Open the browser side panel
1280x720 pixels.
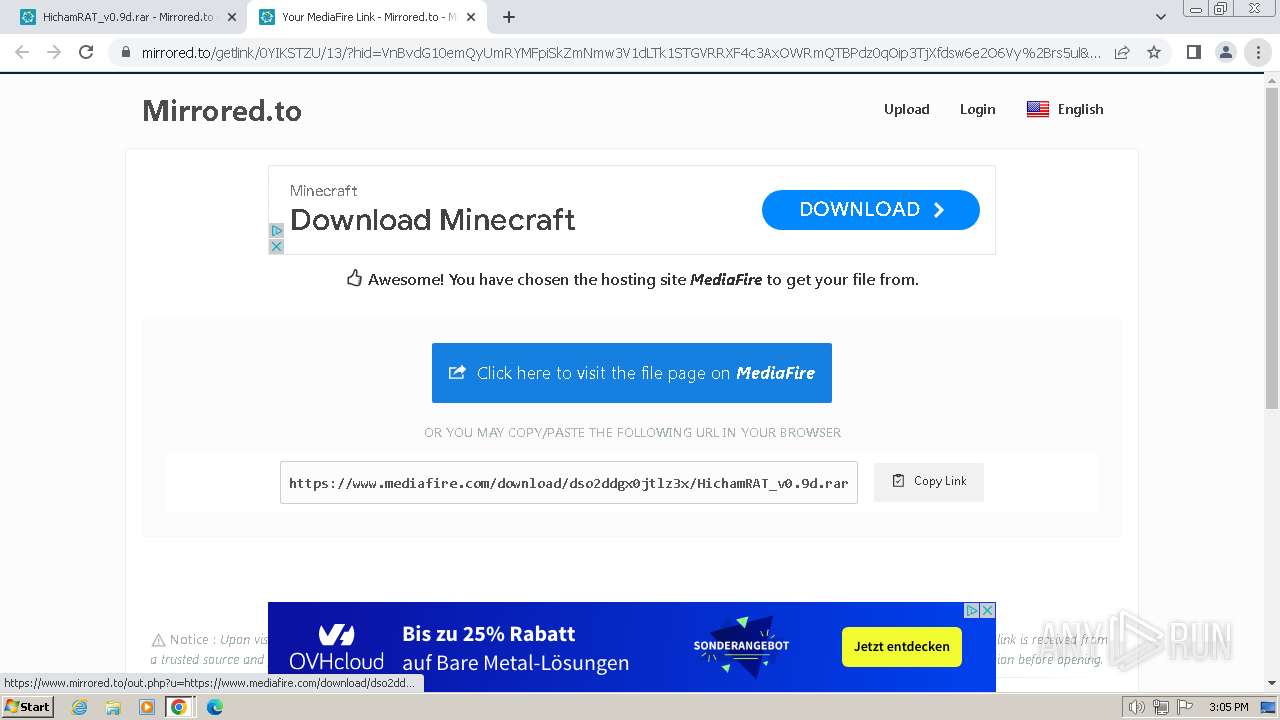[1193, 52]
